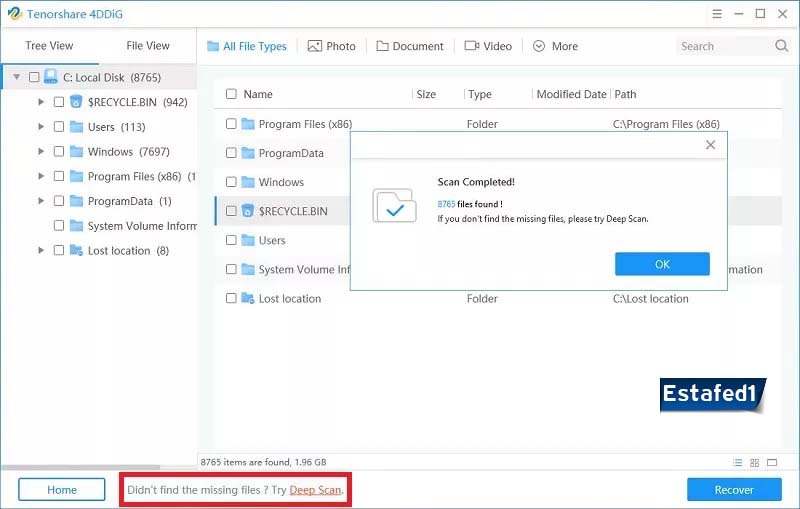
Task: Click the Deep Scan link
Action: (315, 490)
